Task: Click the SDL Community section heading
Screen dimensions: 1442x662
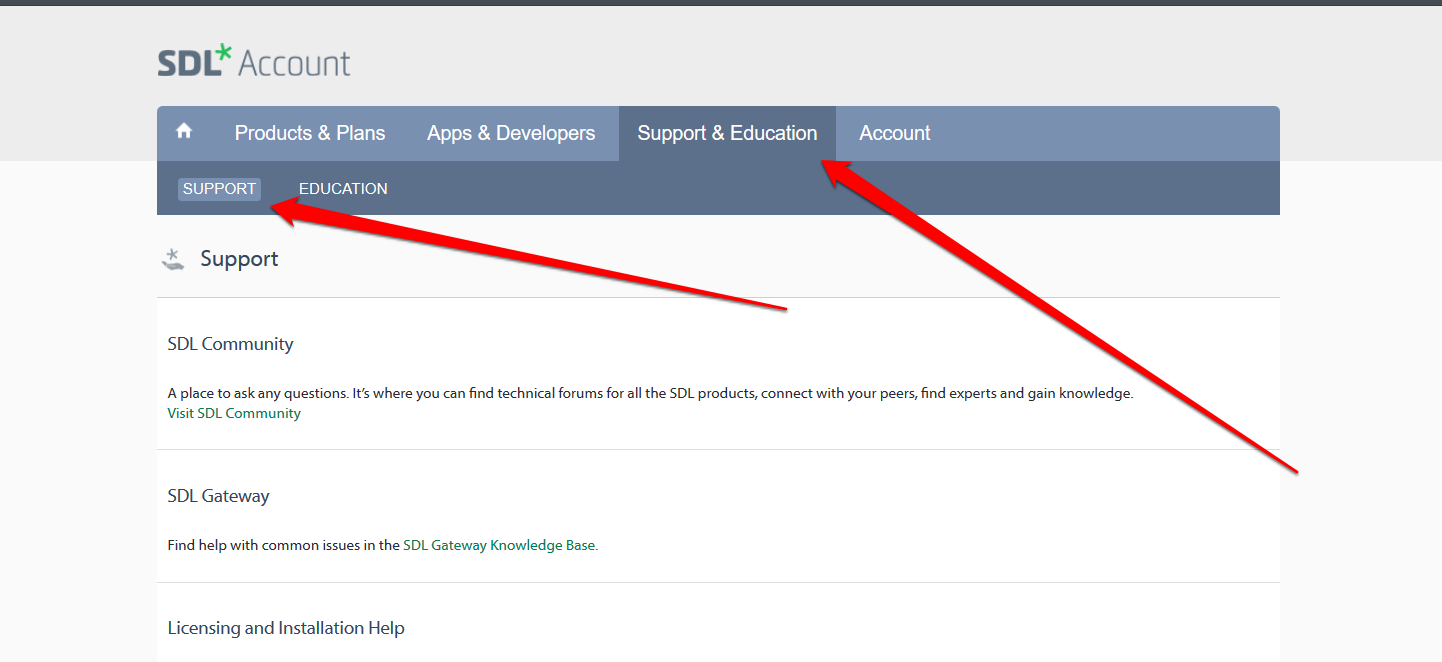Action: pyautogui.click(x=230, y=344)
